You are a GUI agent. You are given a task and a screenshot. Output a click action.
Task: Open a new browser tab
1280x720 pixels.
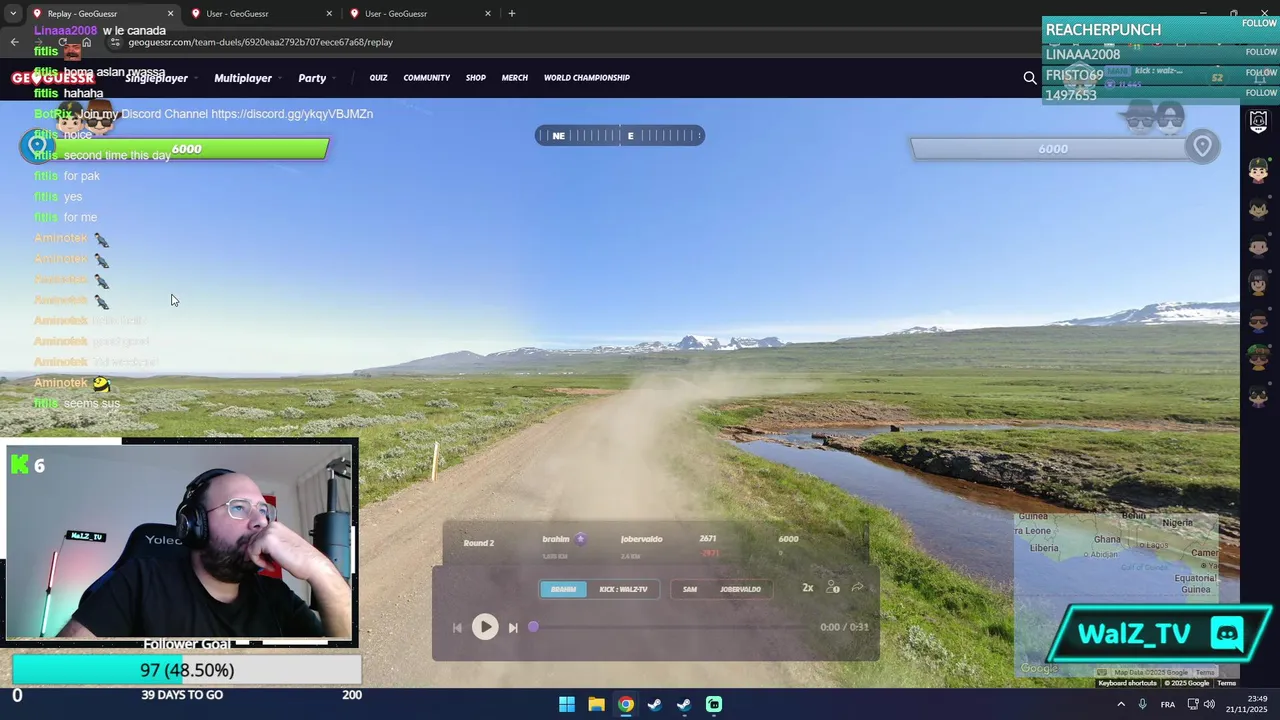point(512,13)
